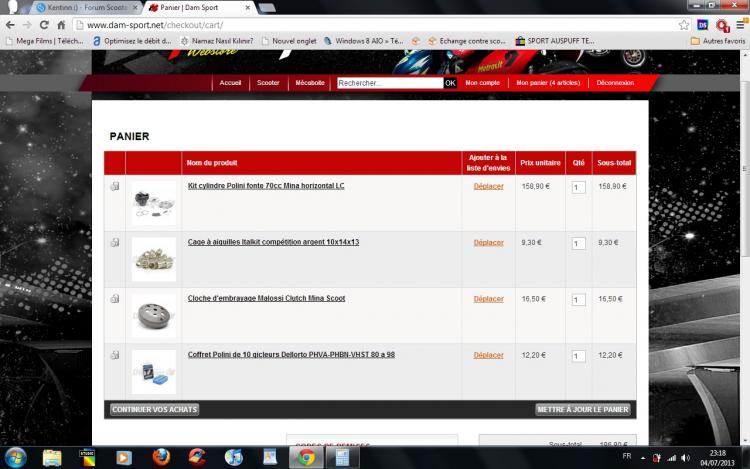
Task: Click the FR language indicator in taskbar
Action: 627,456
